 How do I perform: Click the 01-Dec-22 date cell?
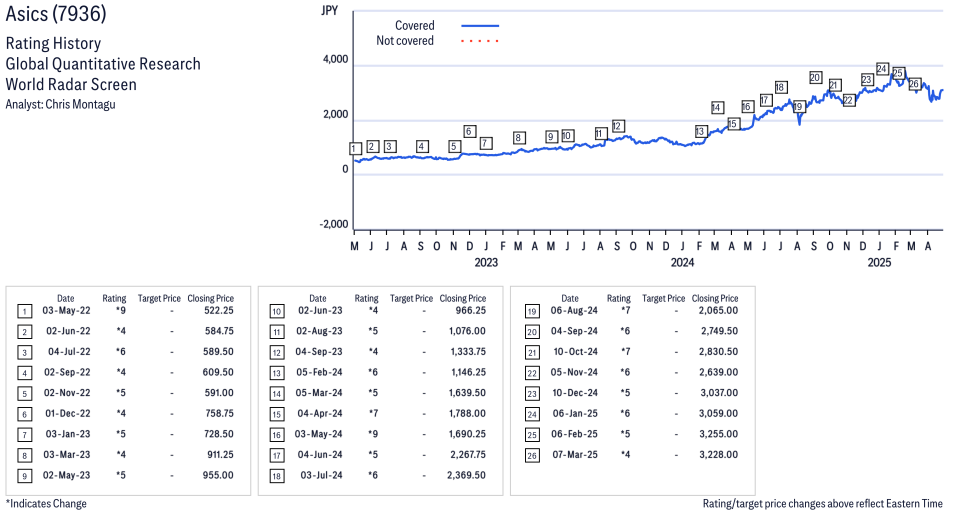tap(68, 413)
